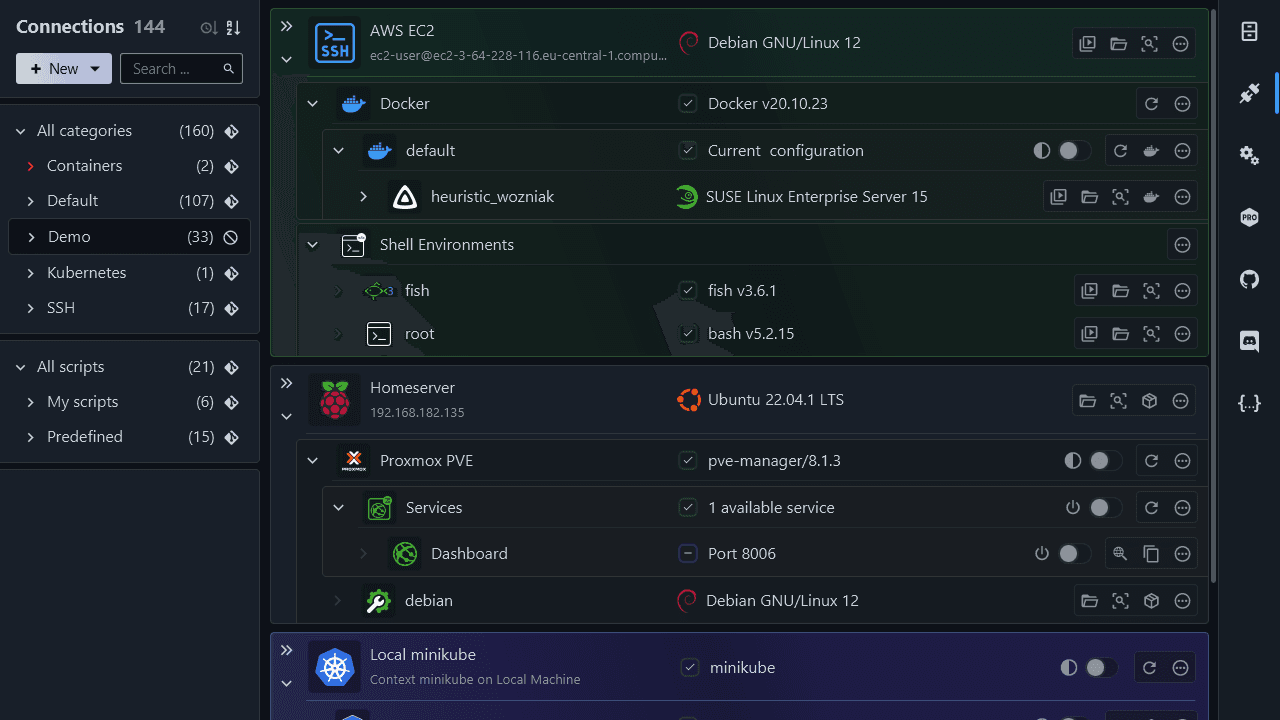Scan fish environment for connections
This screenshot has height=720, width=1280.
click(1151, 291)
